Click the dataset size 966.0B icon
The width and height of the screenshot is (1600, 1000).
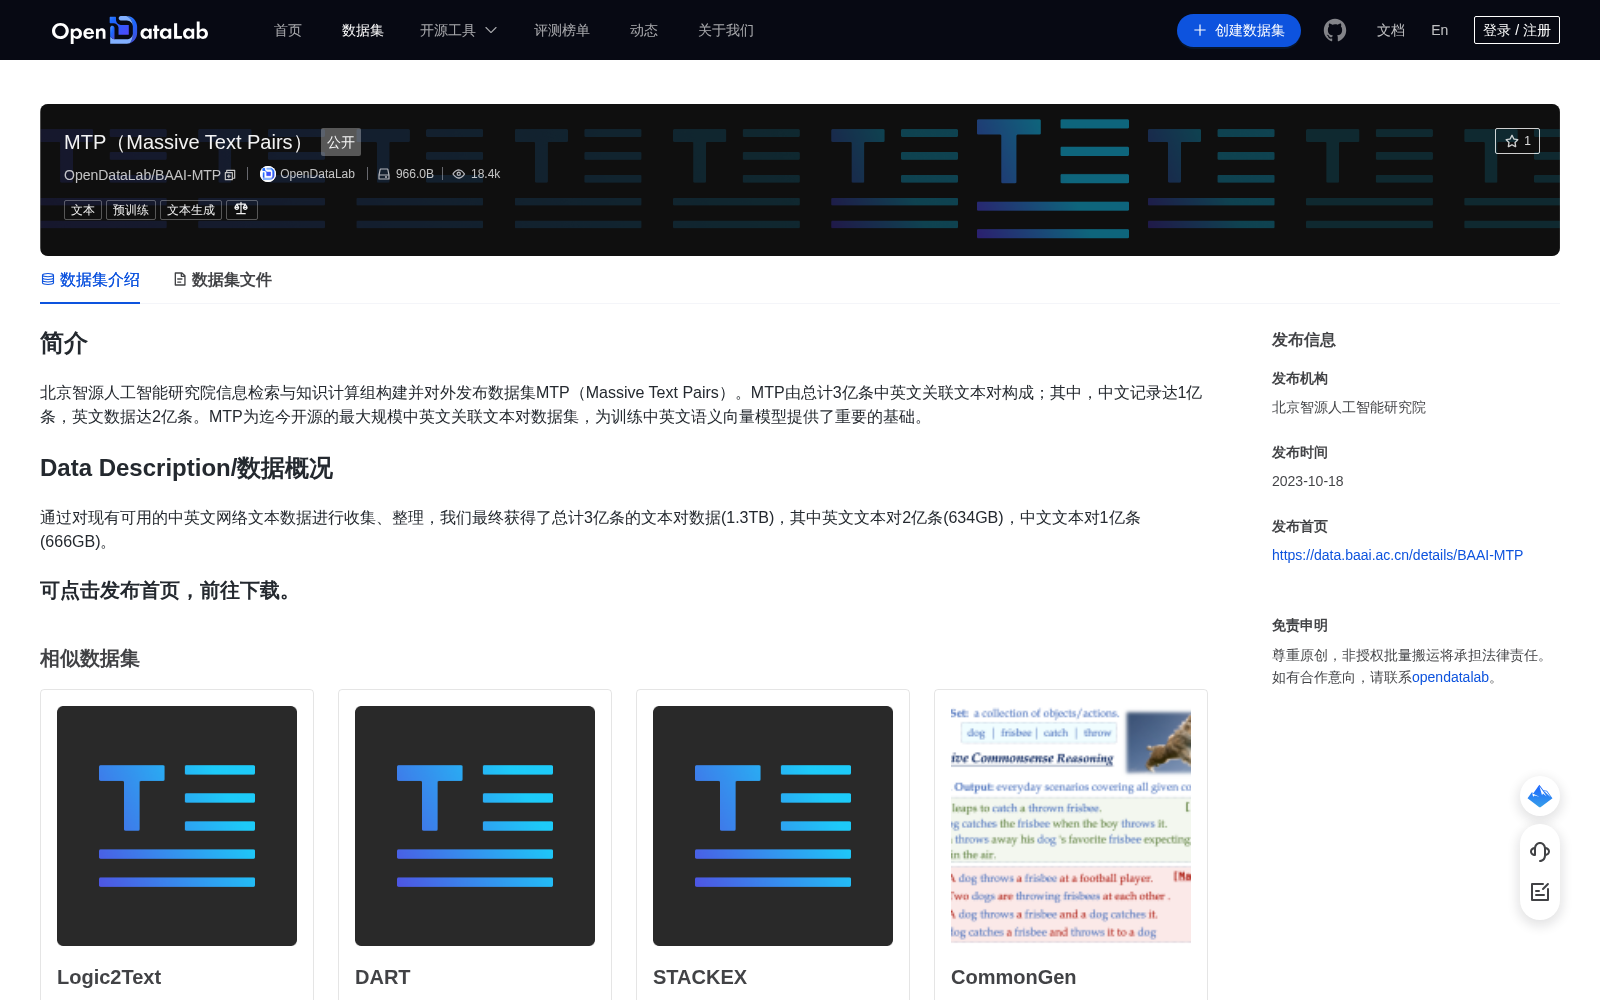pyautogui.click(x=383, y=174)
